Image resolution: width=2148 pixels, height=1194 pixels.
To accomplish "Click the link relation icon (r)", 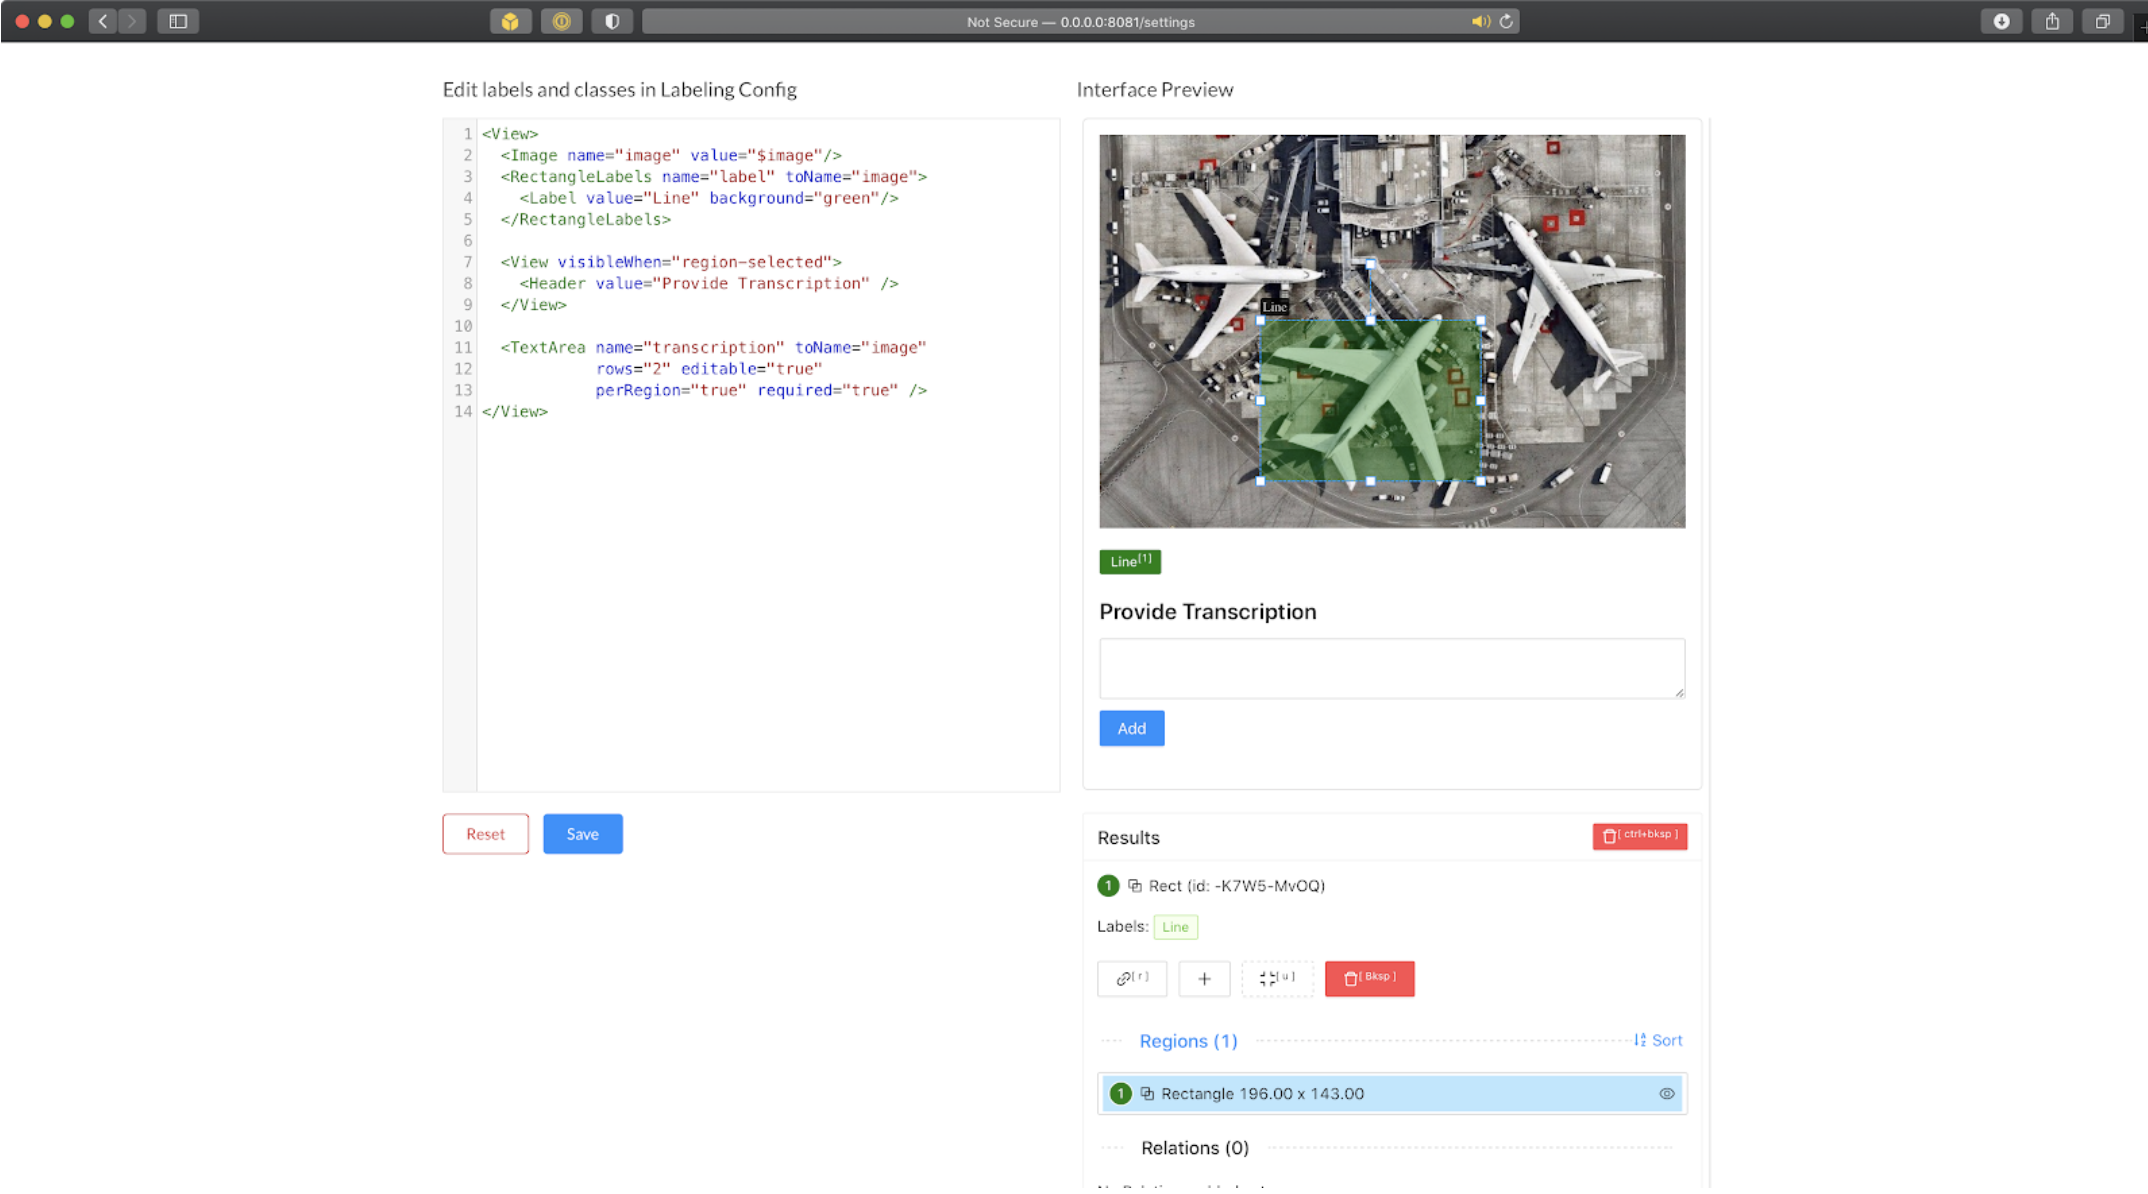I will [1132, 976].
